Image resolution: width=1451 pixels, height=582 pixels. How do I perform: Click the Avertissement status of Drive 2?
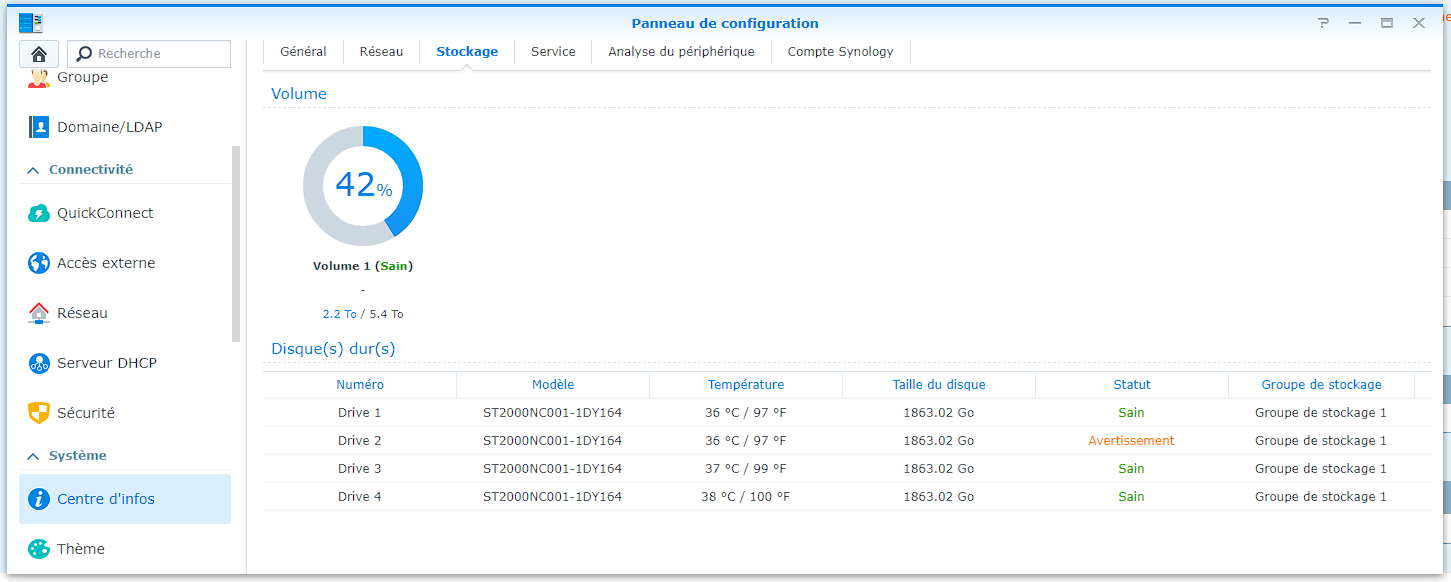[x=1131, y=441]
